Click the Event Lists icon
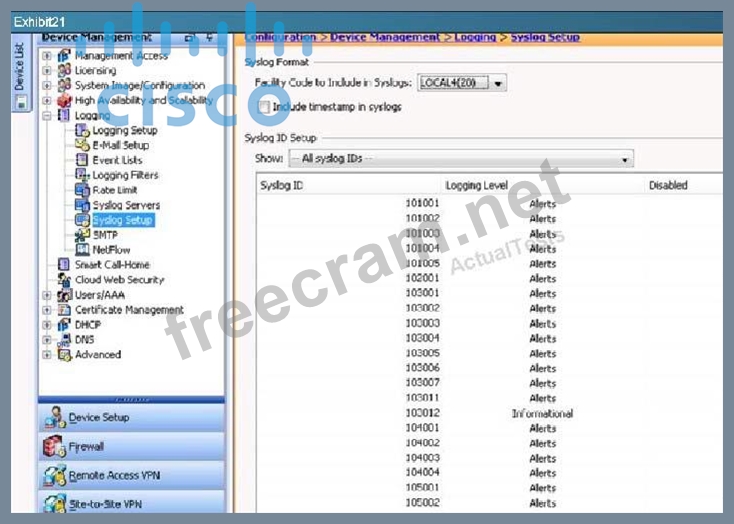734x524 pixels. [x=83, y=160]
